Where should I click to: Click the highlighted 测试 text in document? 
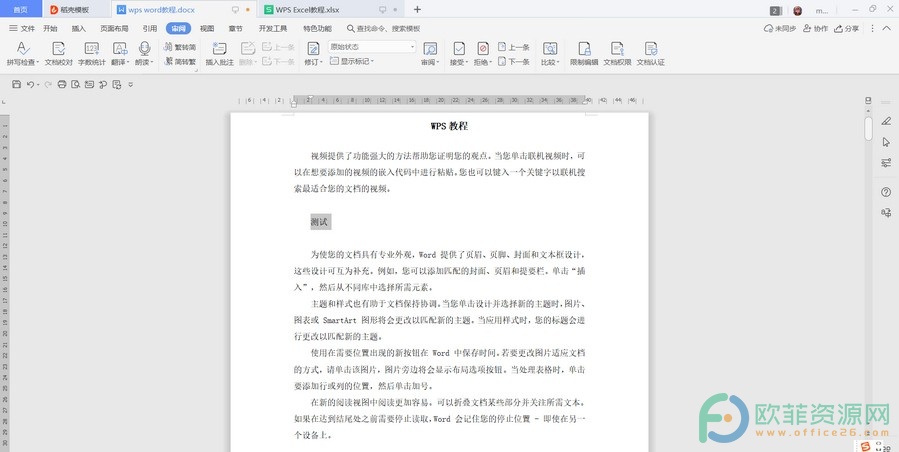point(320,222)
